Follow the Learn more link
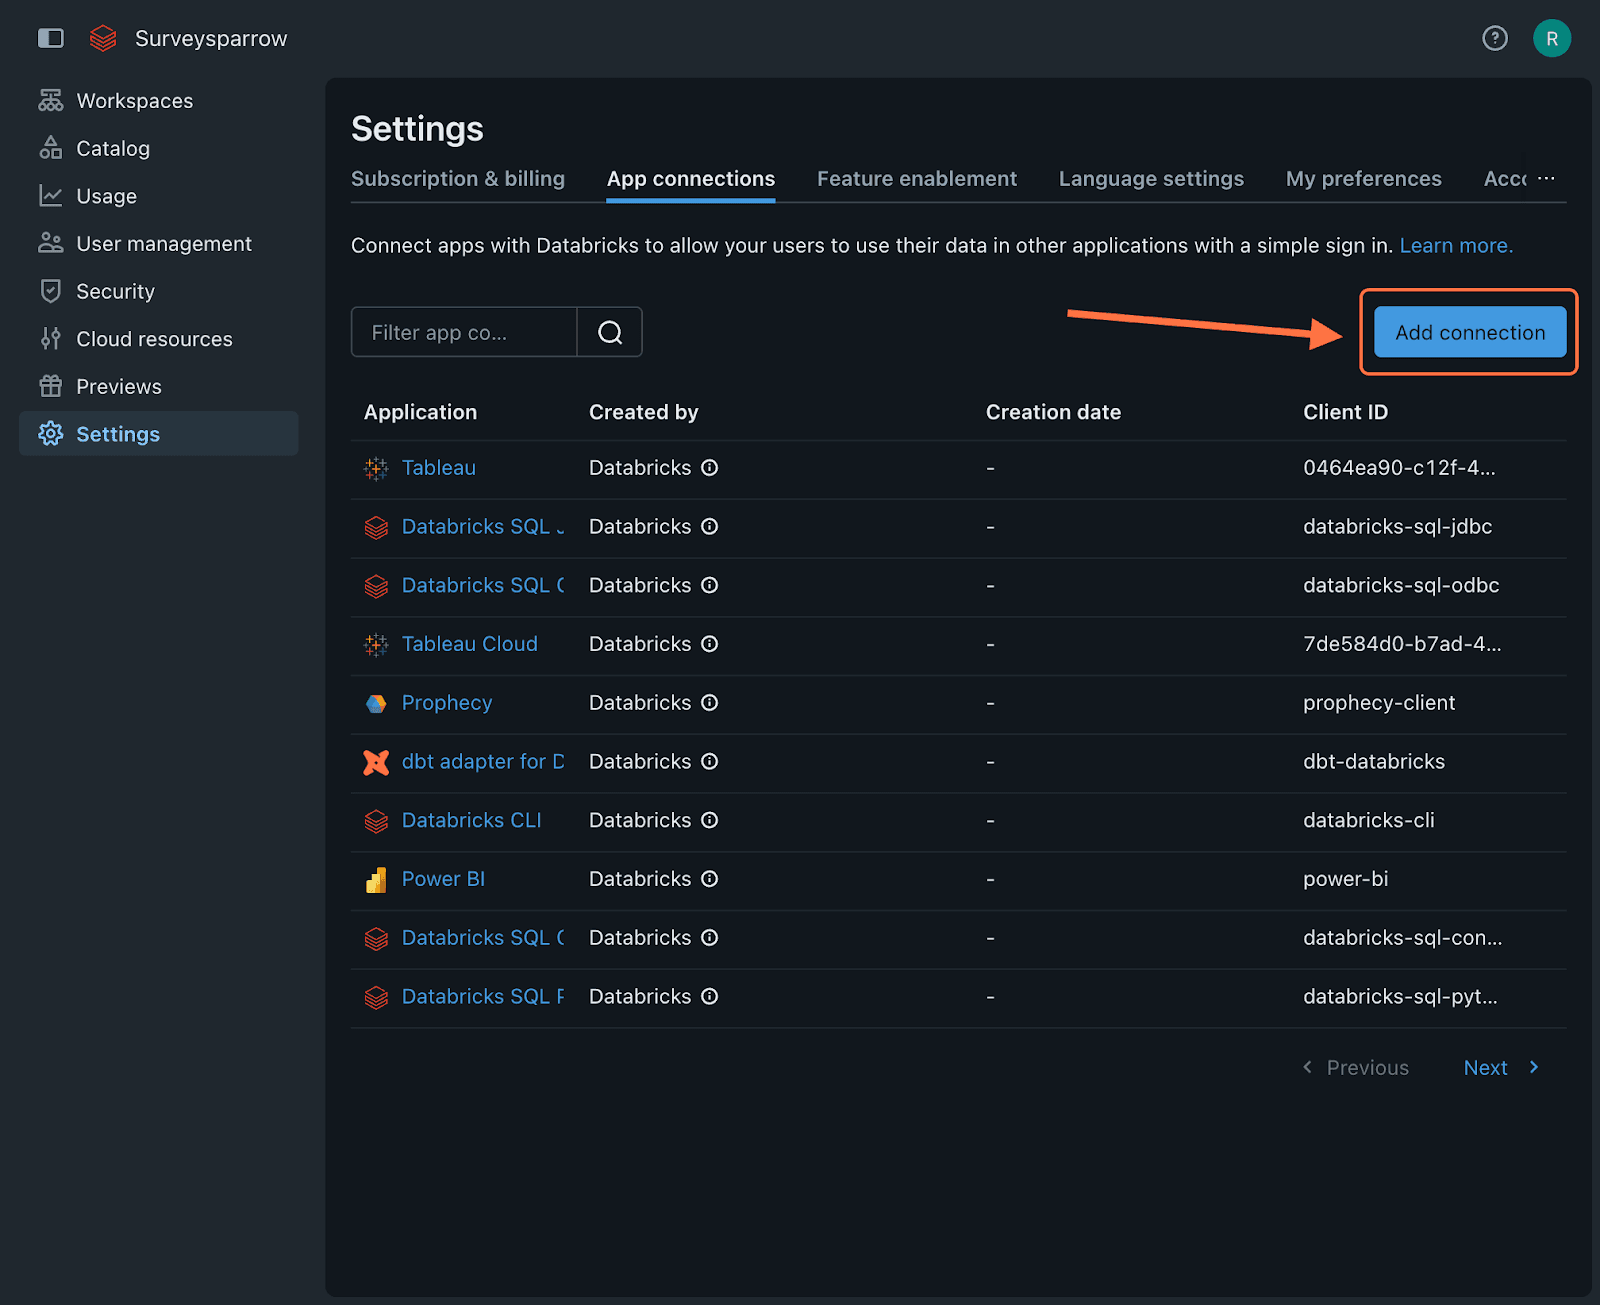 (1455, 246)
